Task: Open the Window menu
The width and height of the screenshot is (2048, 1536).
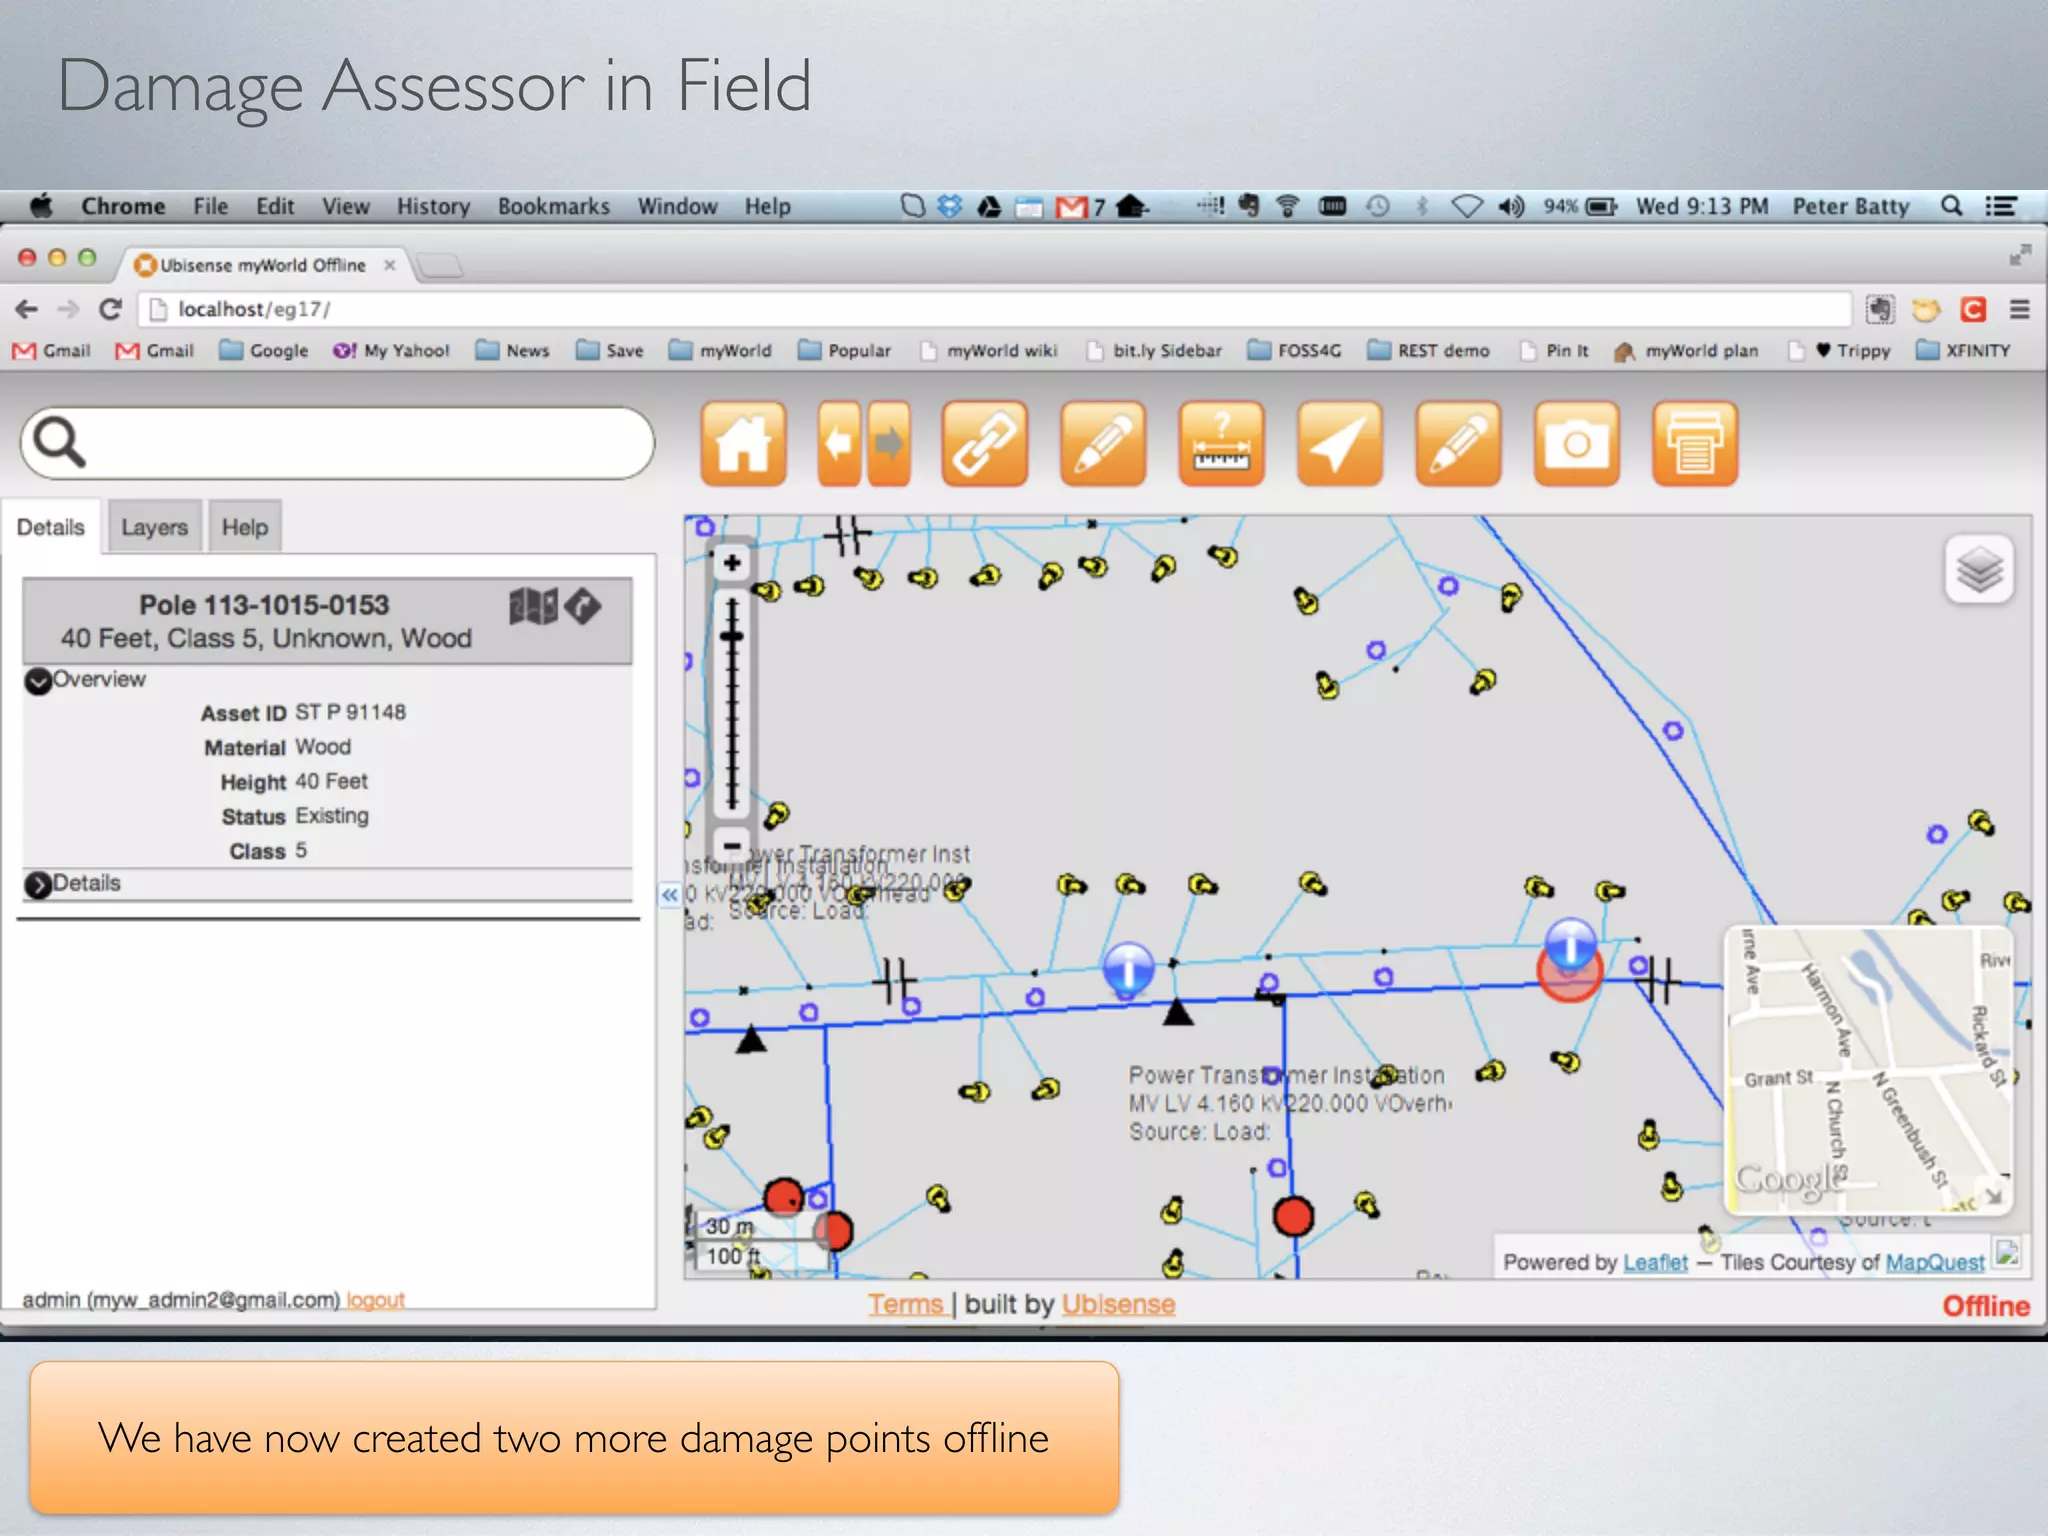Action: [x=678, y=206]
